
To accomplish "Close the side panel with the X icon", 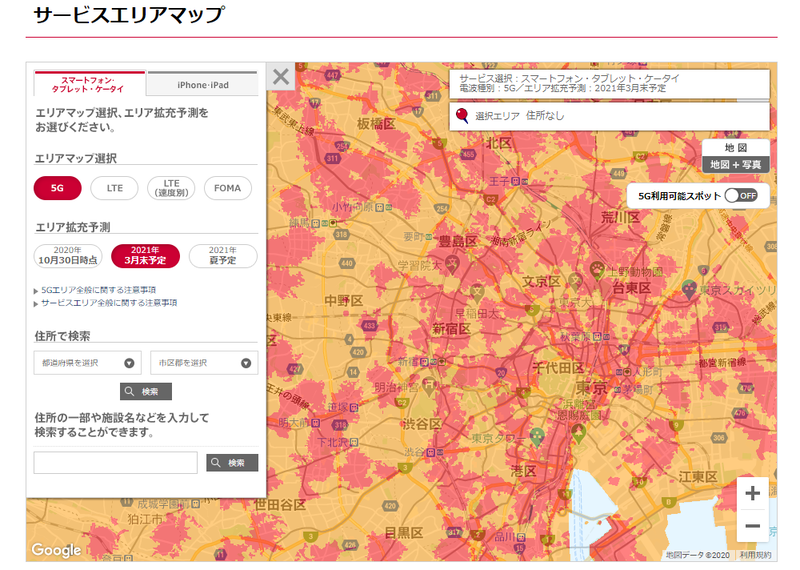I will (281, 77).
